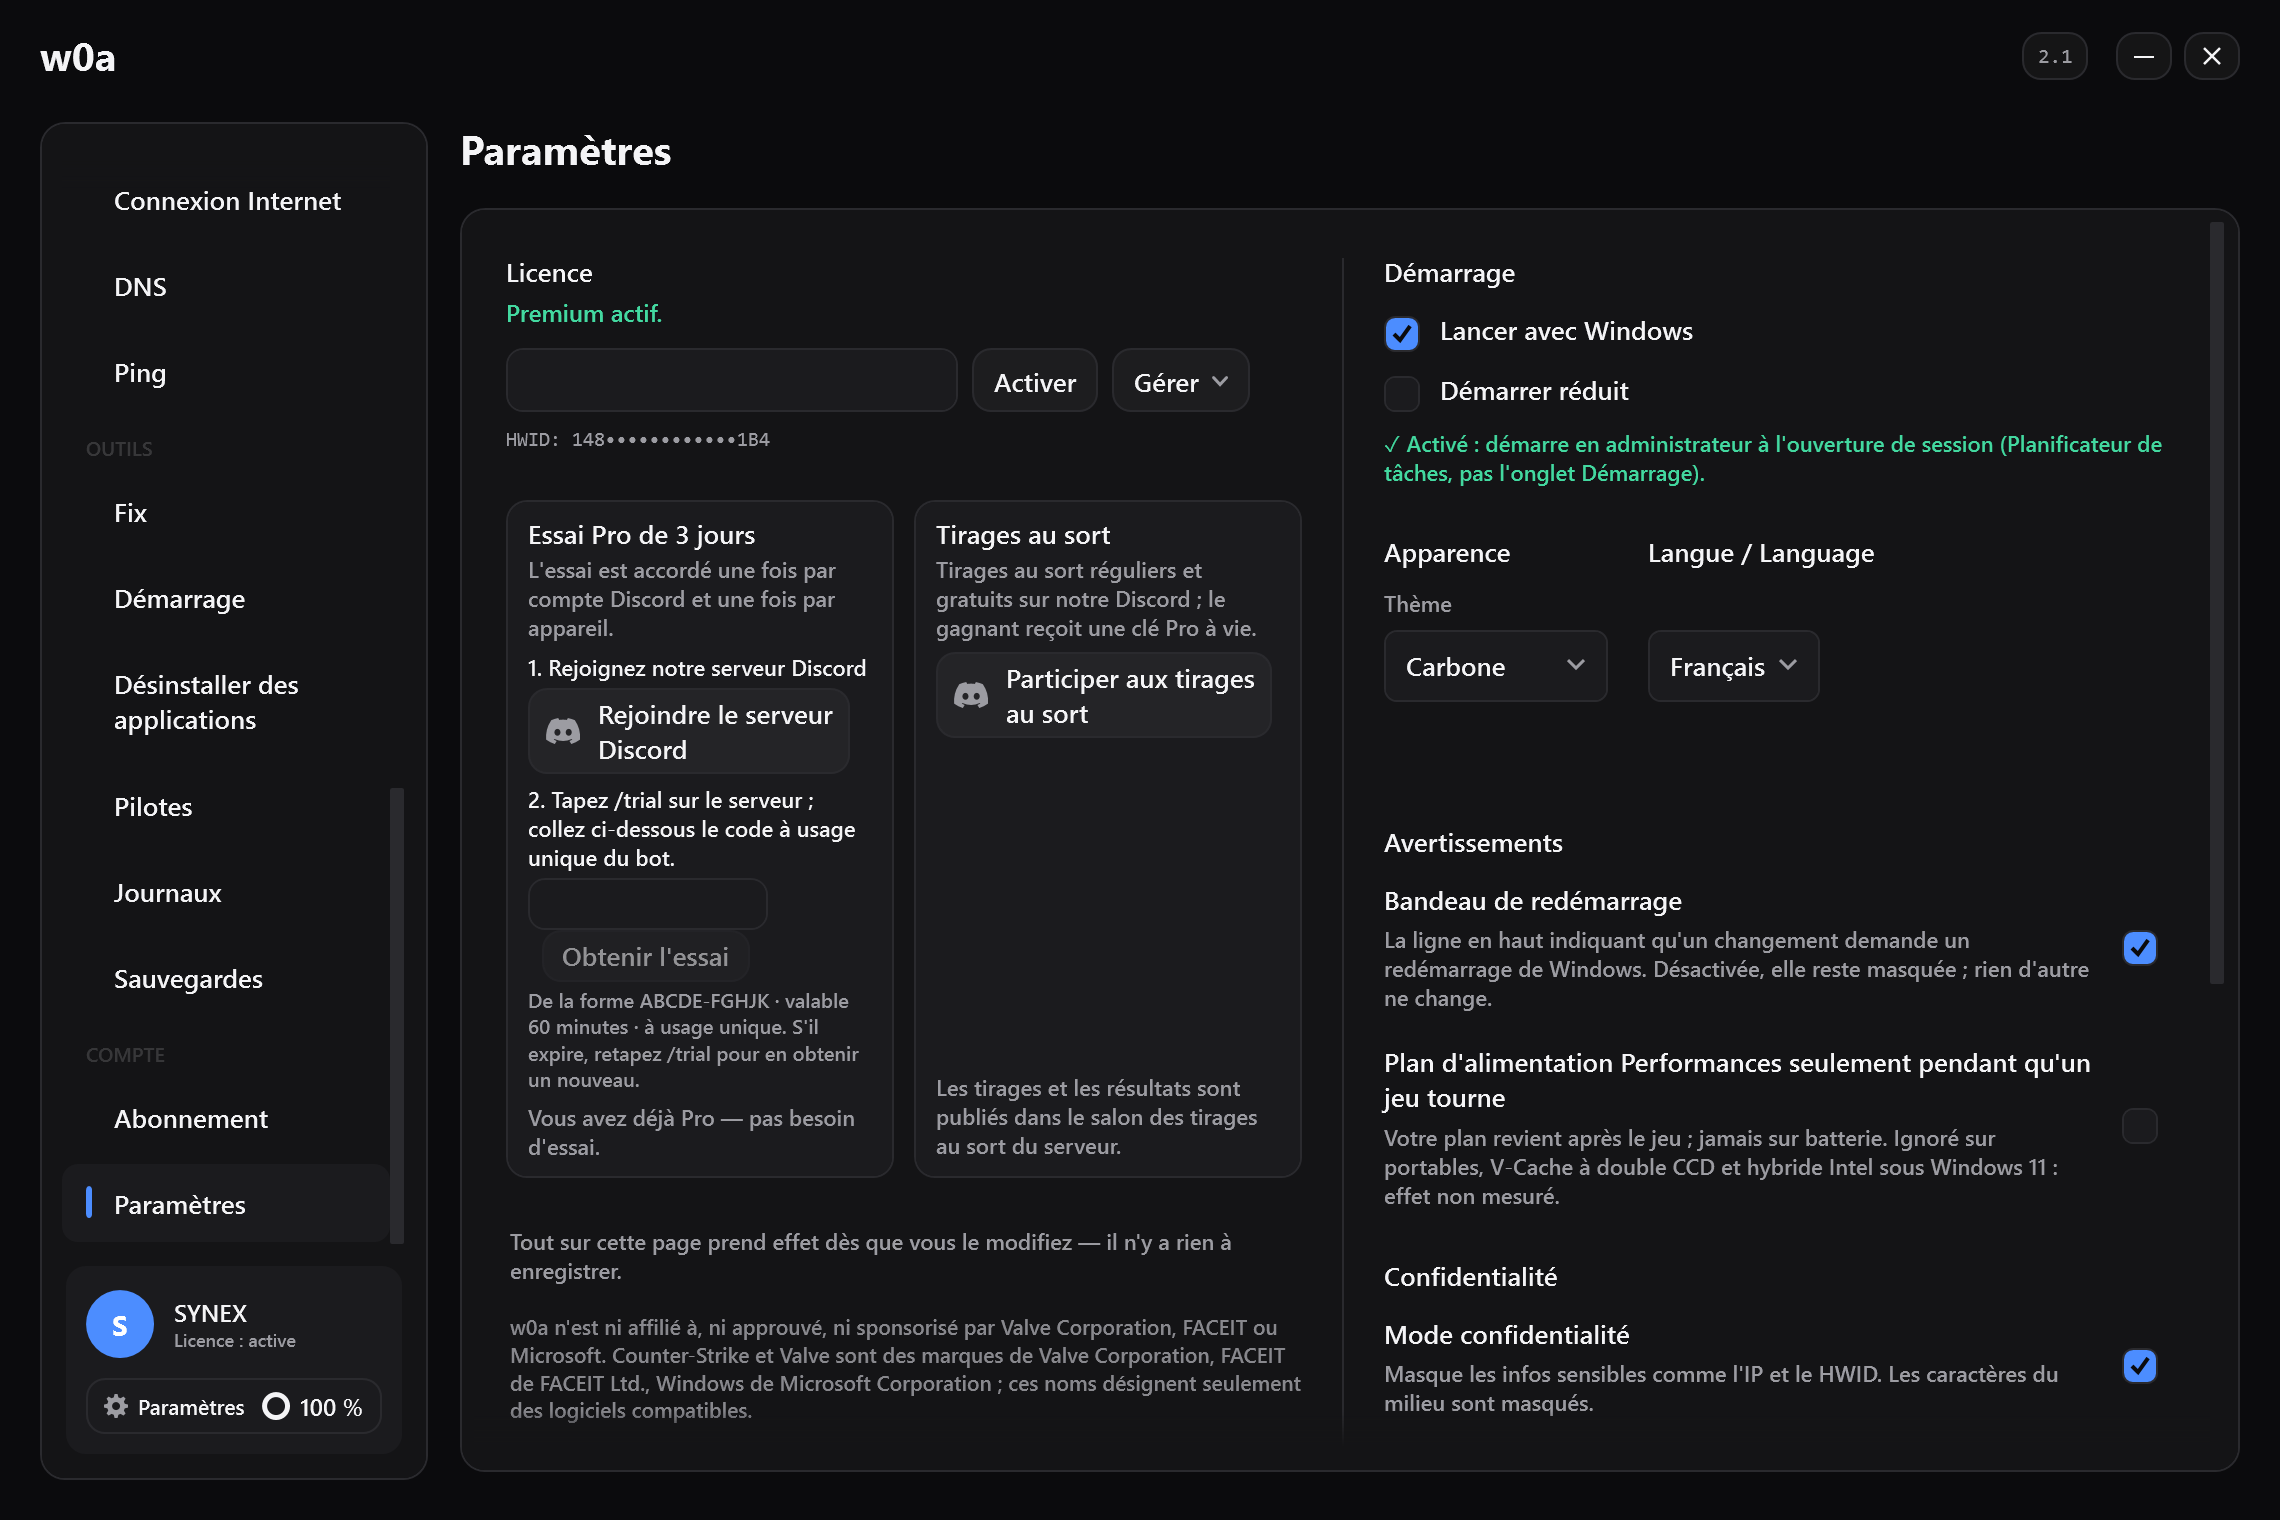Click the Obtenir l'essai button
This screenshot has height=1520, width=2280.
[646, 957]
